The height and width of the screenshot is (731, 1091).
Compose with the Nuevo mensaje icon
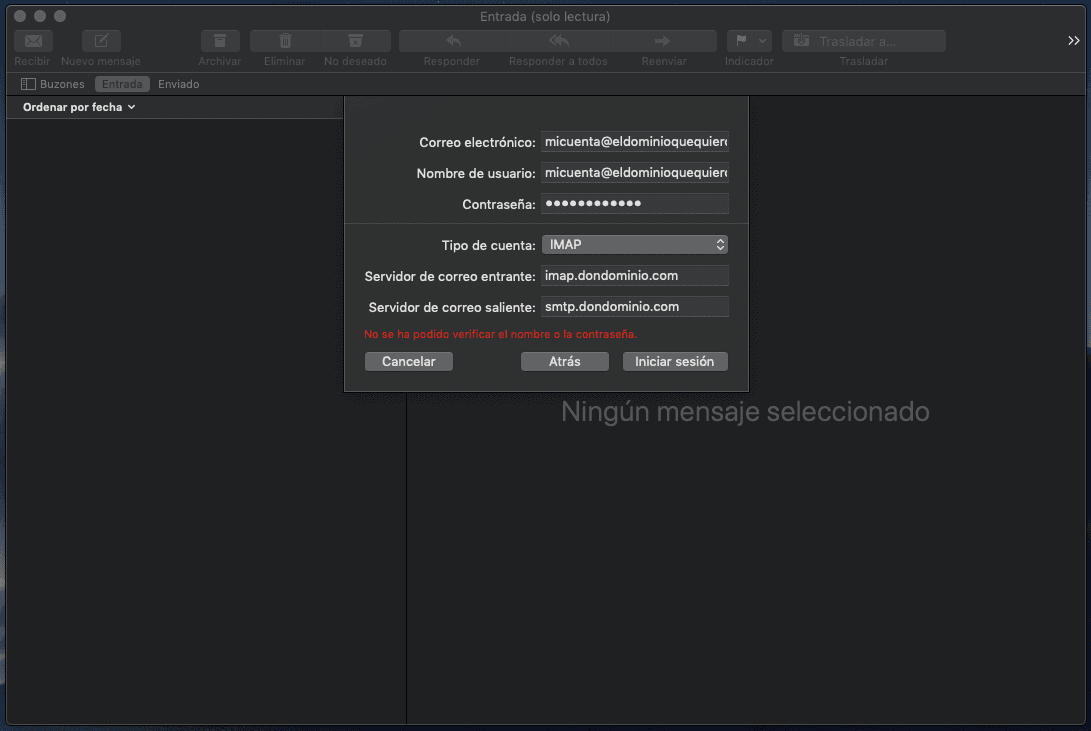pos(101,41)
